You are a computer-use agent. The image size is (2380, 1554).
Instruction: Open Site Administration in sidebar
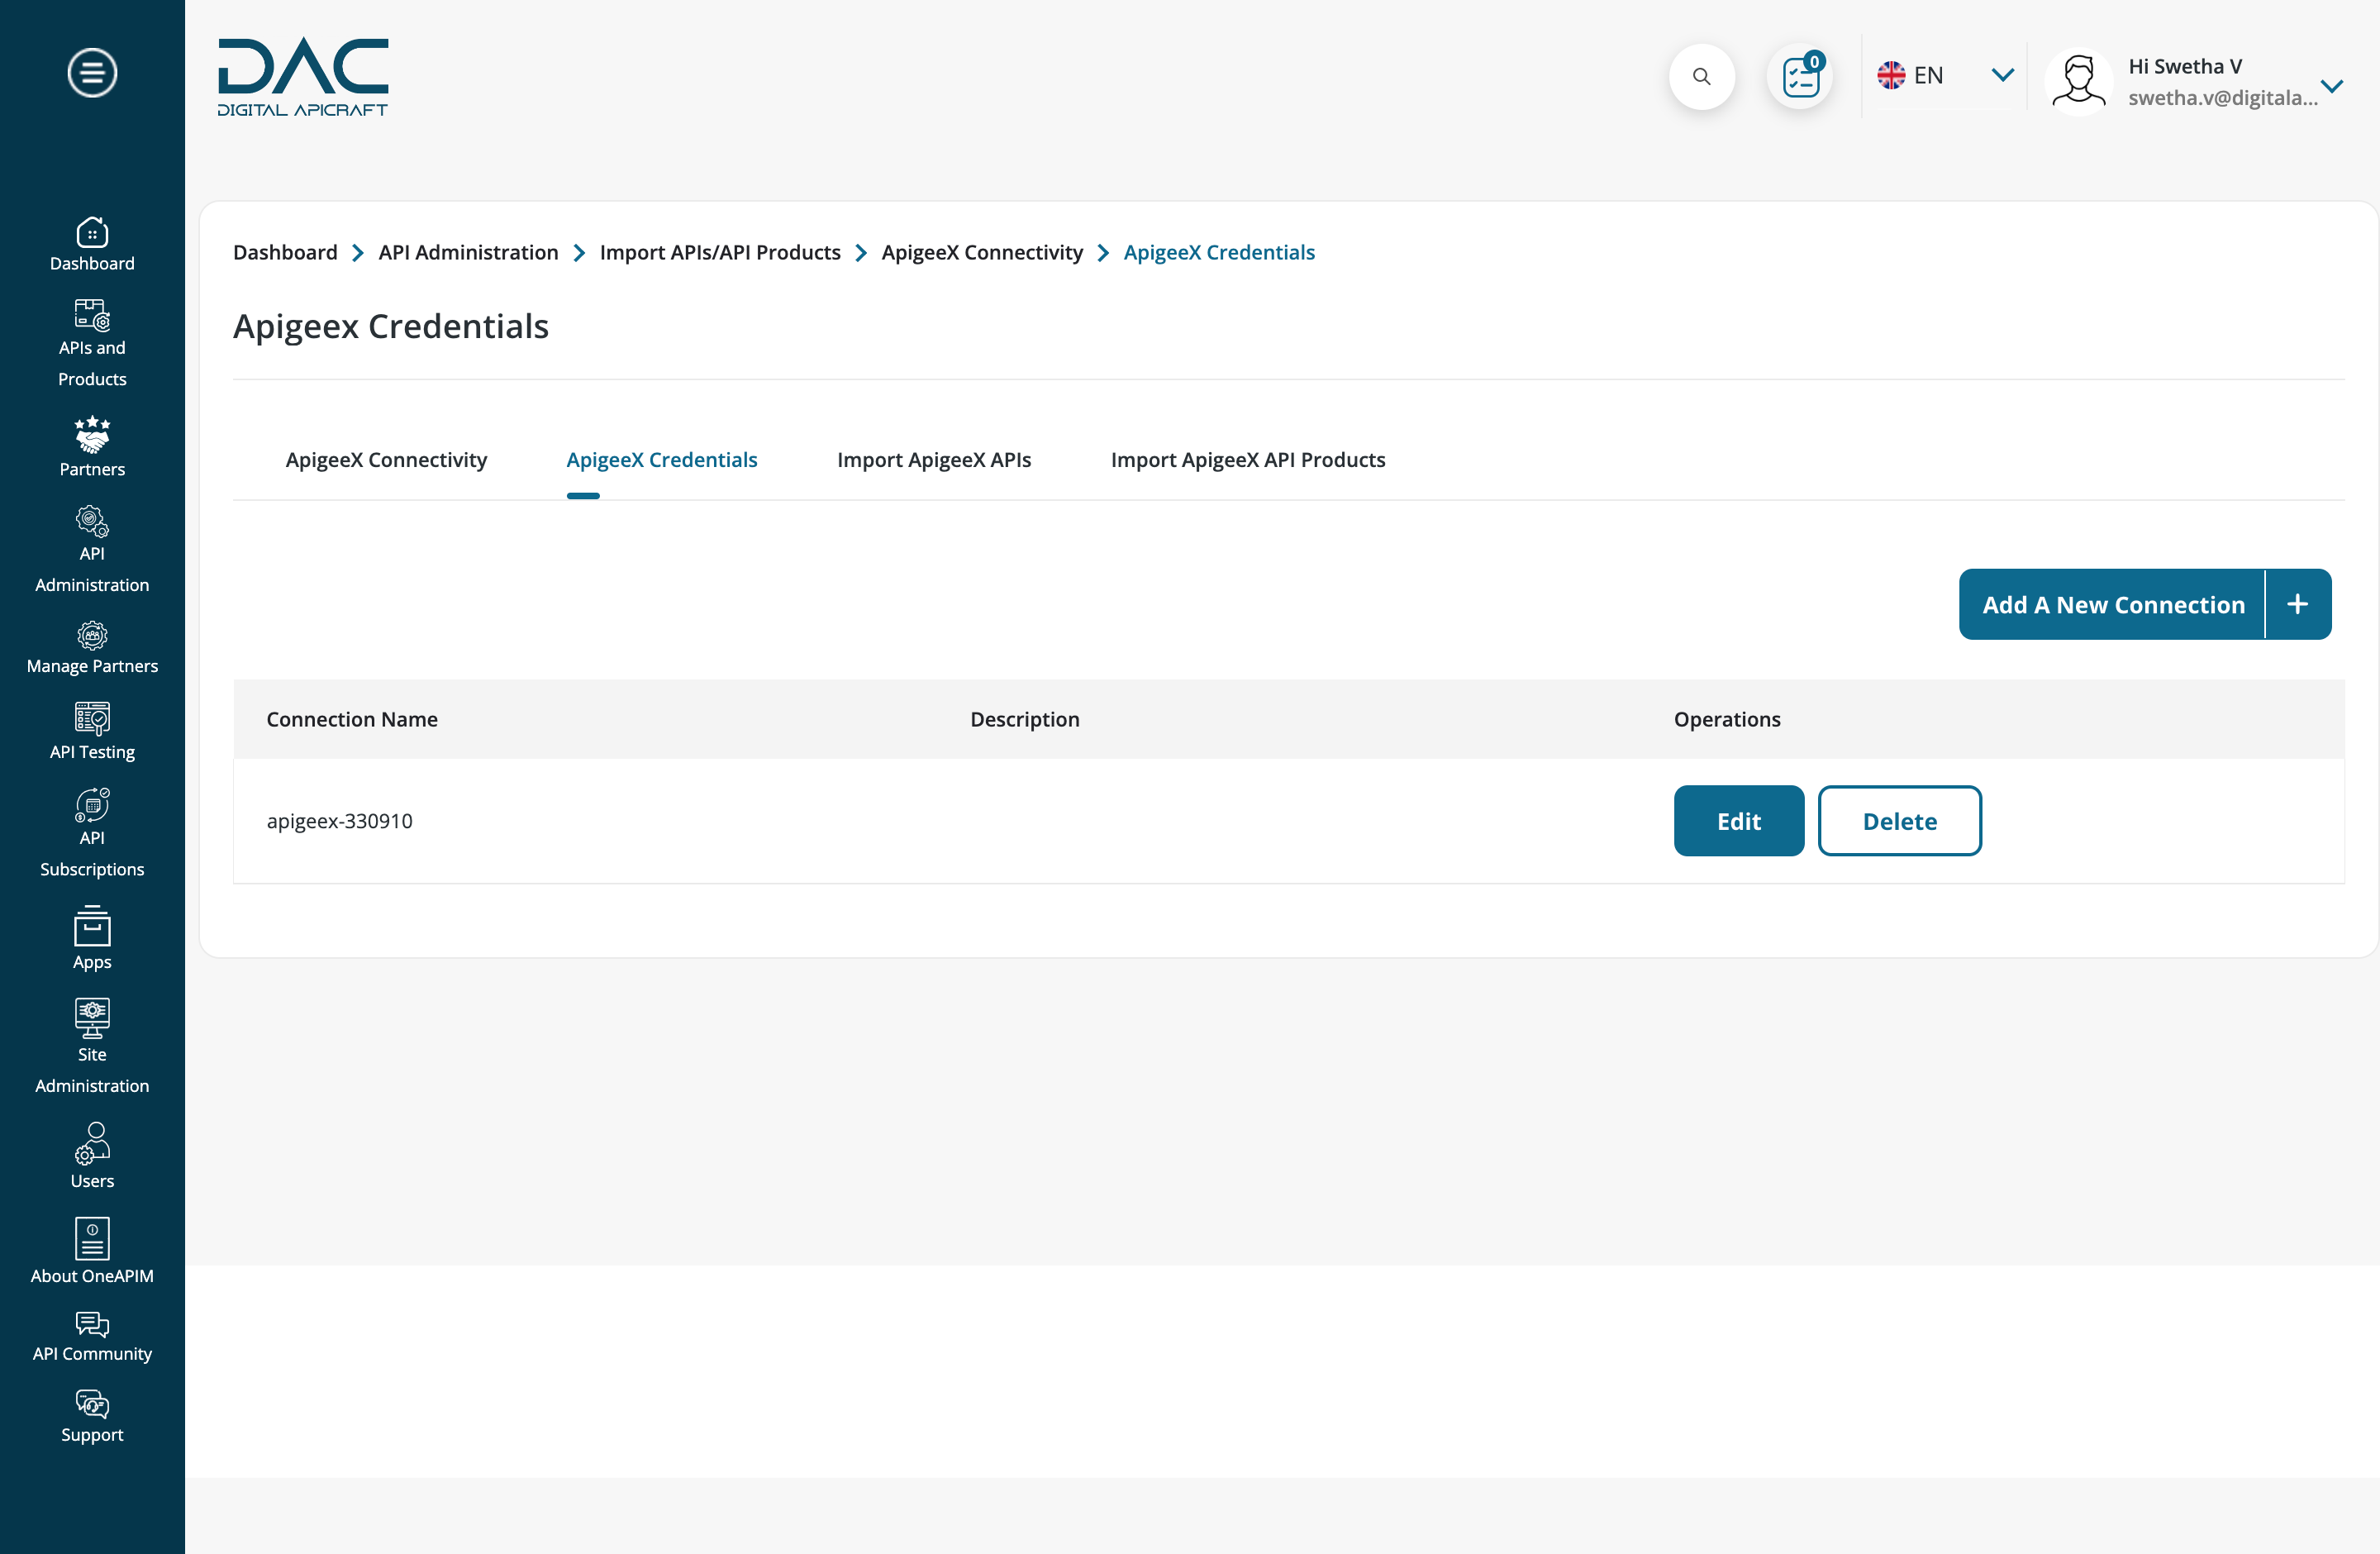pos(92,1046)
